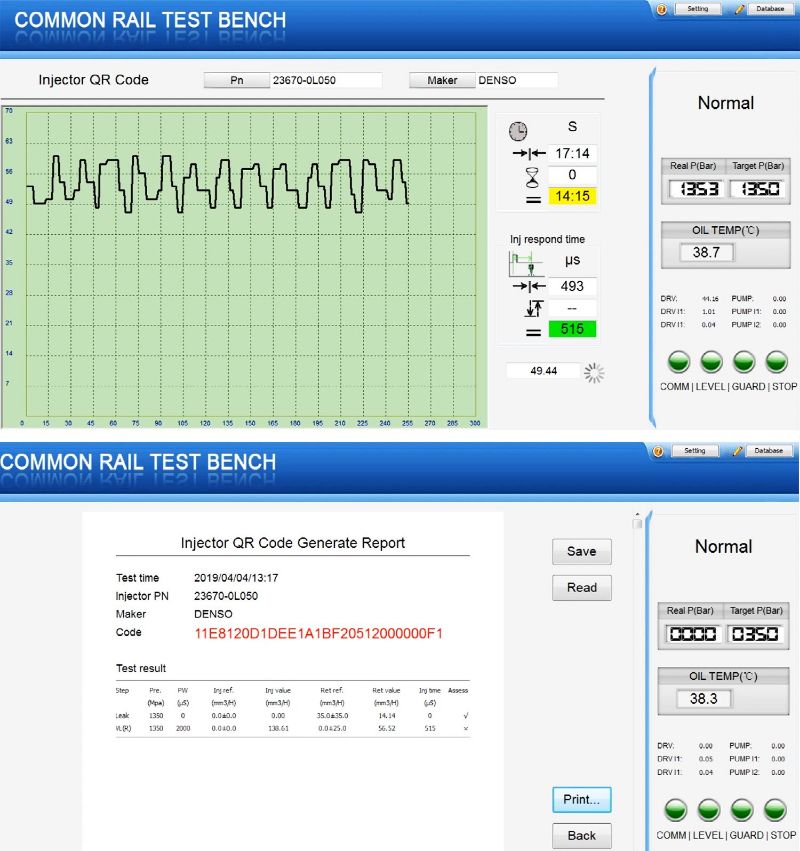The image size is (800, 851).
Task: Click the Maker button
Action: click(442, 80)
